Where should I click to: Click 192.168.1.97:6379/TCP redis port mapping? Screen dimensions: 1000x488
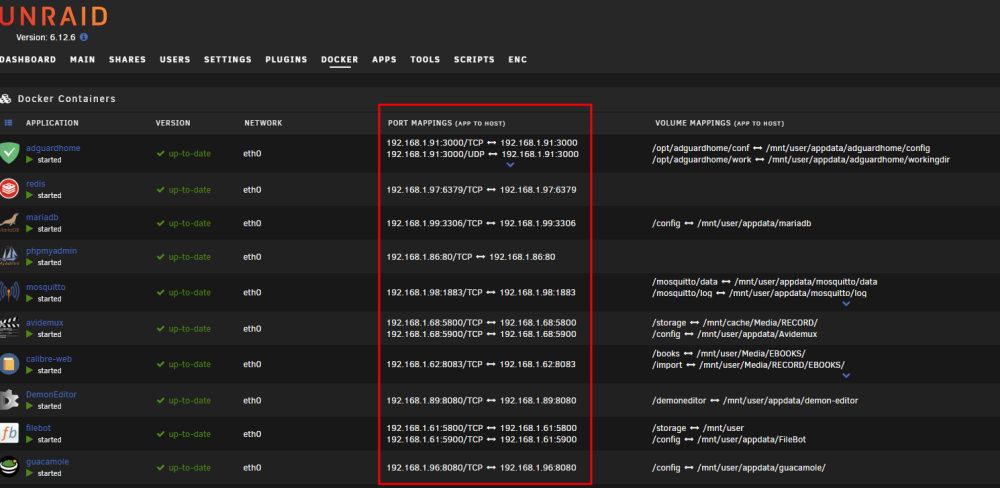[434, 189]
